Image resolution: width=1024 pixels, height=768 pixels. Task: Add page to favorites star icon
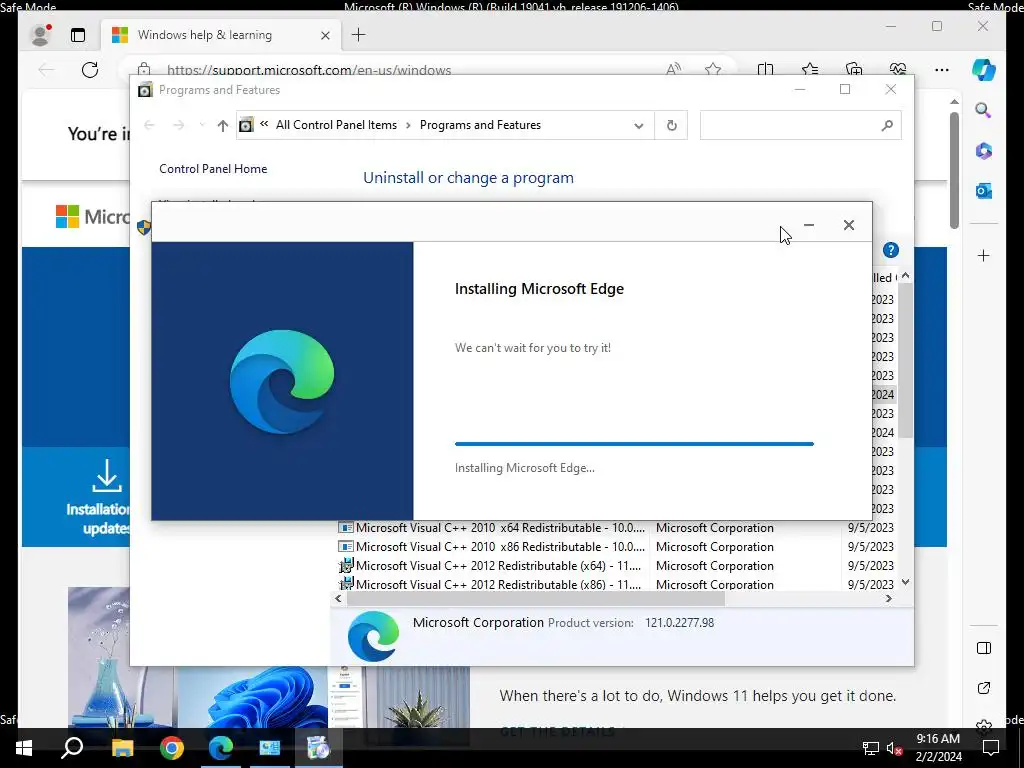pos(713,69)
